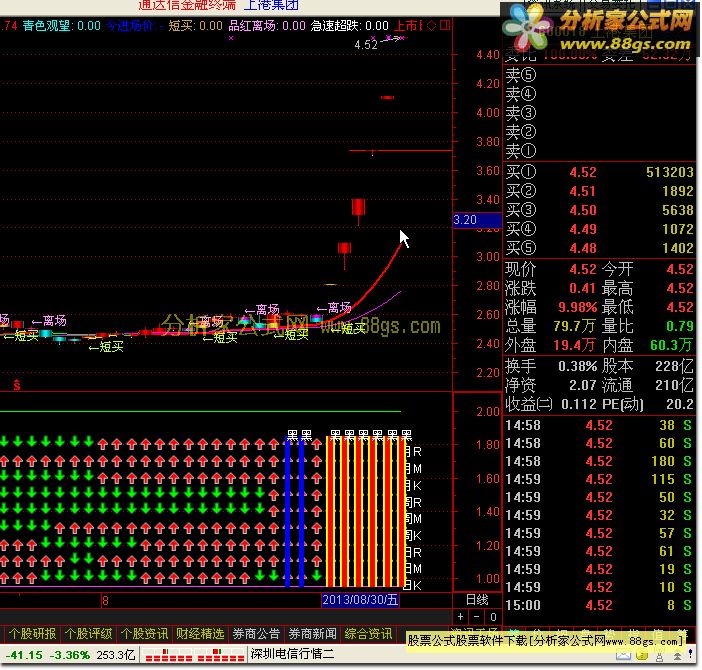Click the person icon in status bar
The image size is (702, 670).
pos(659,656)
